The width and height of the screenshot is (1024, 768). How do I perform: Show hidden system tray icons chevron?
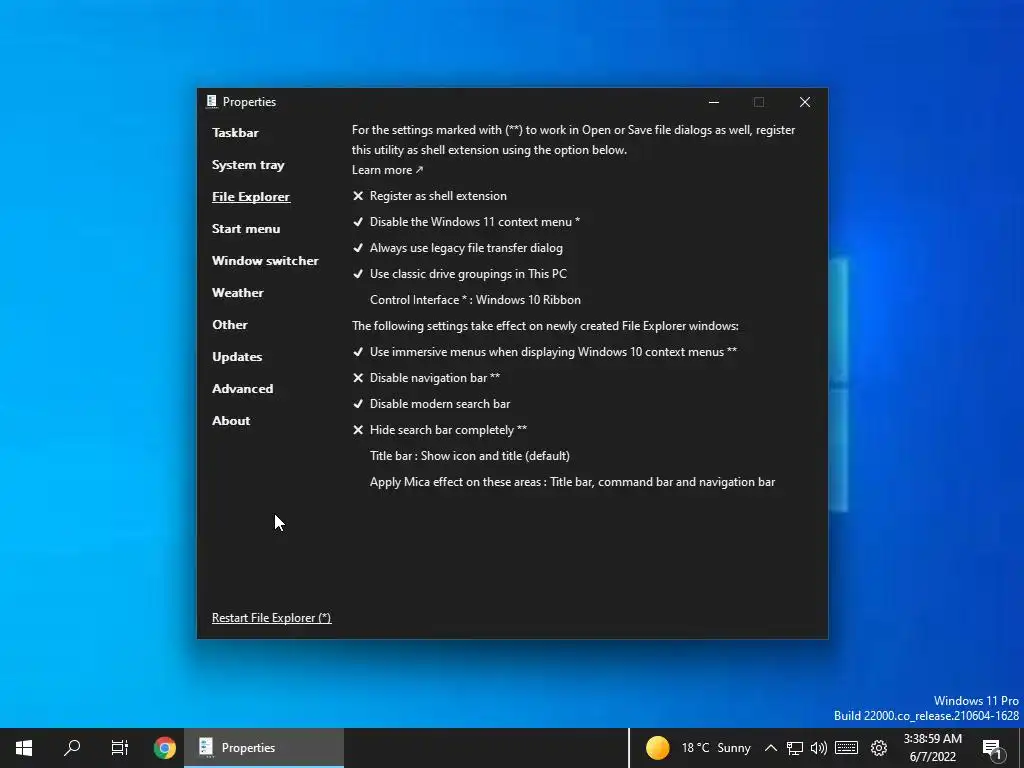(x=771, y=748)
